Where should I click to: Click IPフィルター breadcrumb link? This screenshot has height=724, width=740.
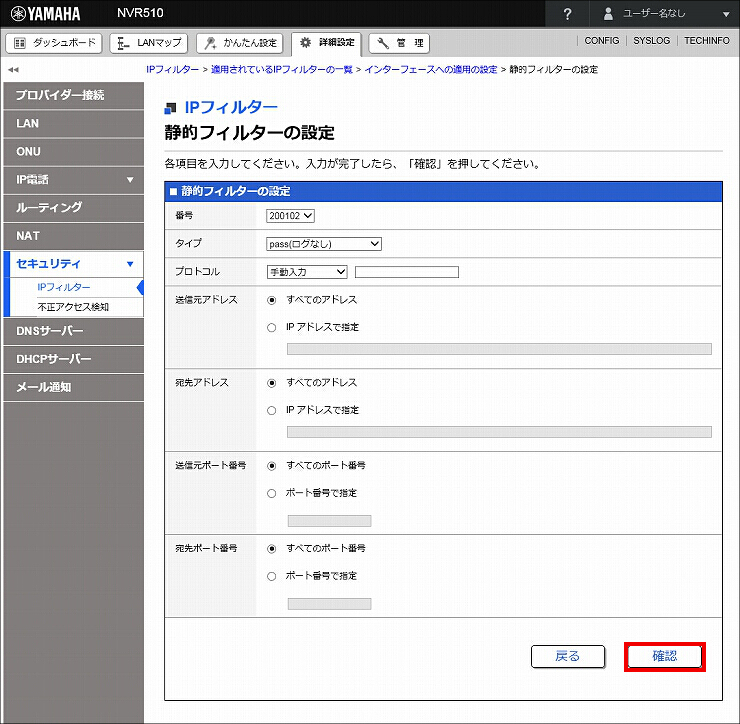pyautogui.click(x=172, y=70)
